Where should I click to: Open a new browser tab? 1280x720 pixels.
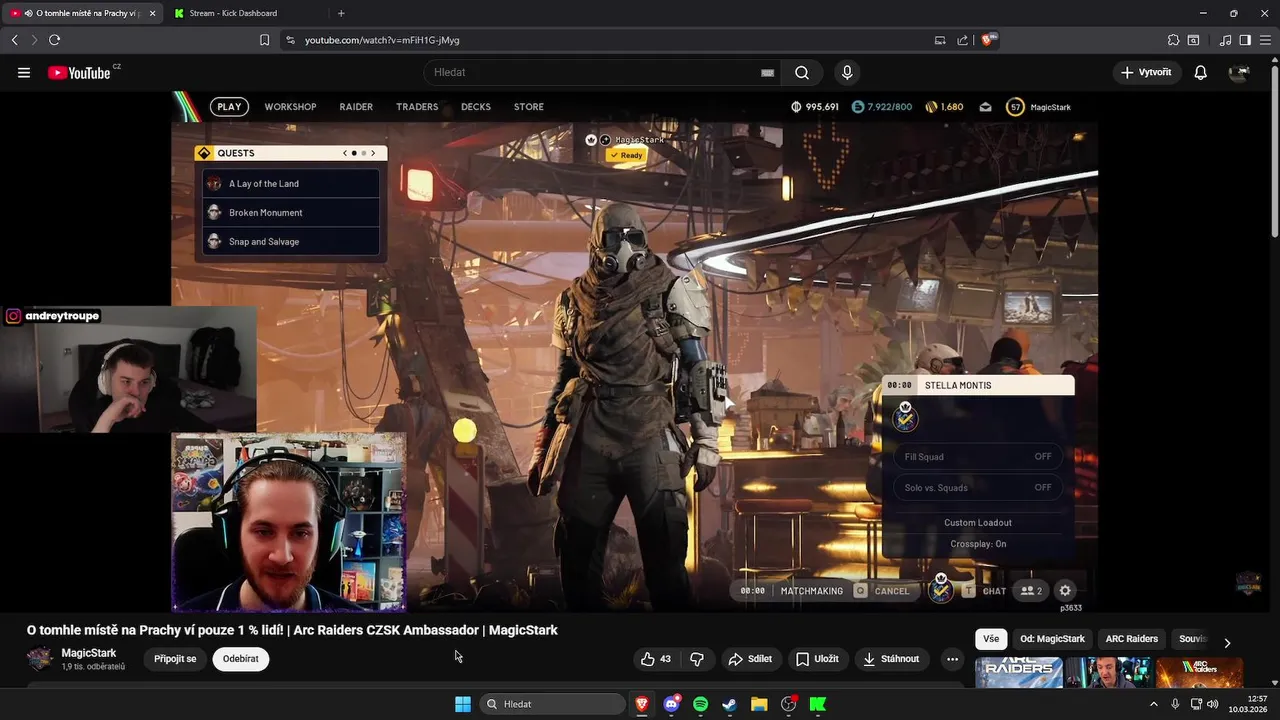pyautogui.click(x=341, y=13)
